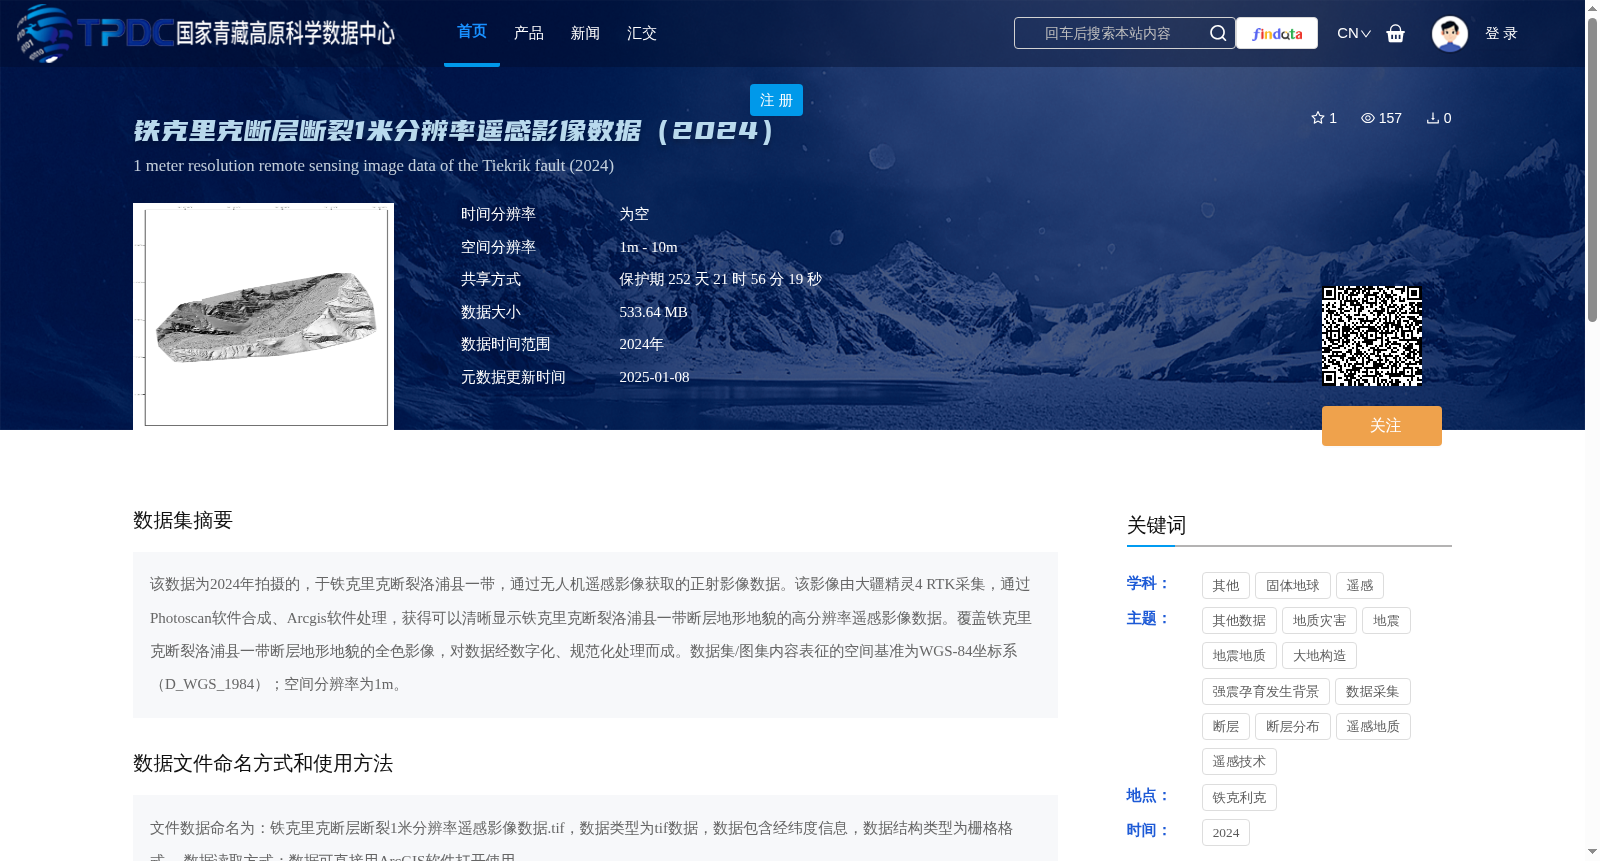Open the 产品 menu item
The image size is (1600, 861).
pyautogui.click(x=529, y=33)
